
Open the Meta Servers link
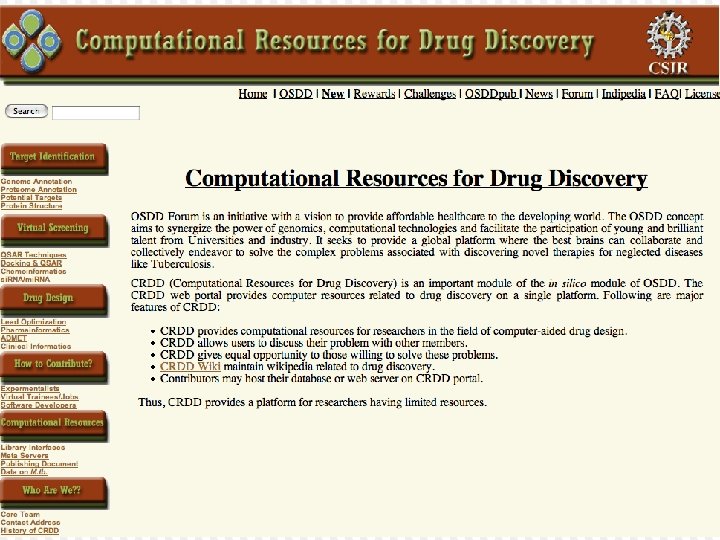point(24,456)
